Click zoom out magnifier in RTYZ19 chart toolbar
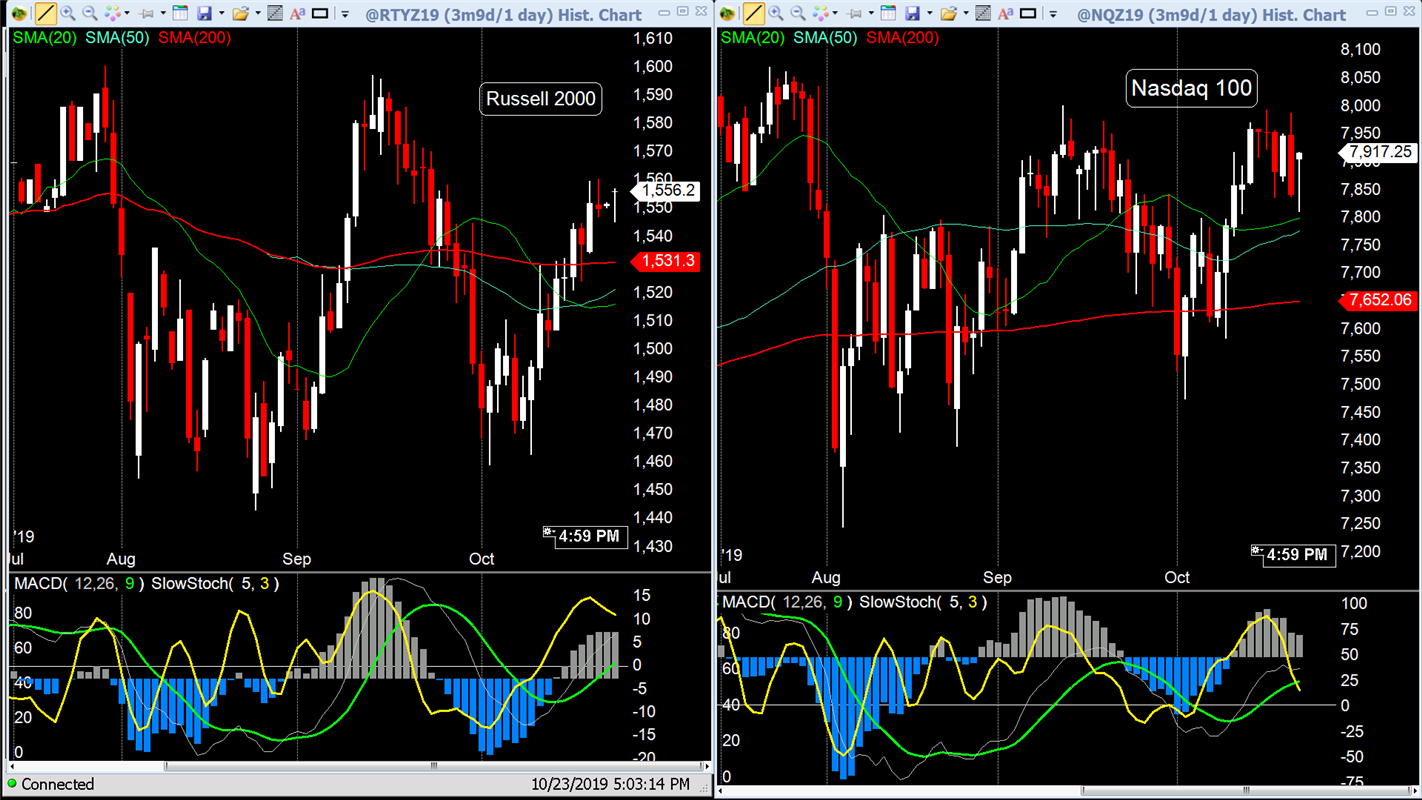Image resolution: width=1422 pixels, height=800 pixels. pyautogui.click(x=90, y=14)
